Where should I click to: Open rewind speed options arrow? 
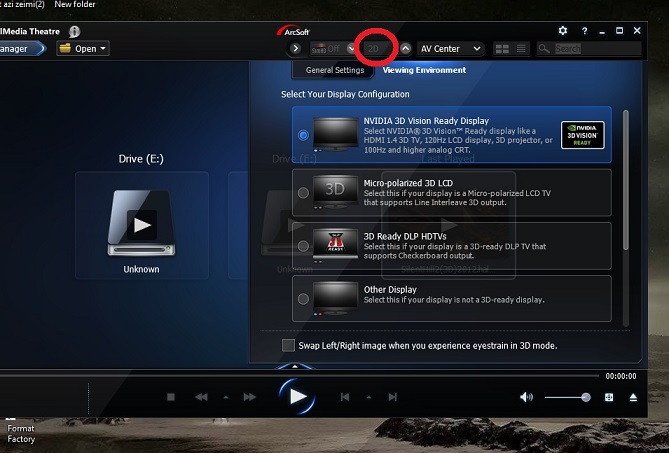[x=226, y=398]
